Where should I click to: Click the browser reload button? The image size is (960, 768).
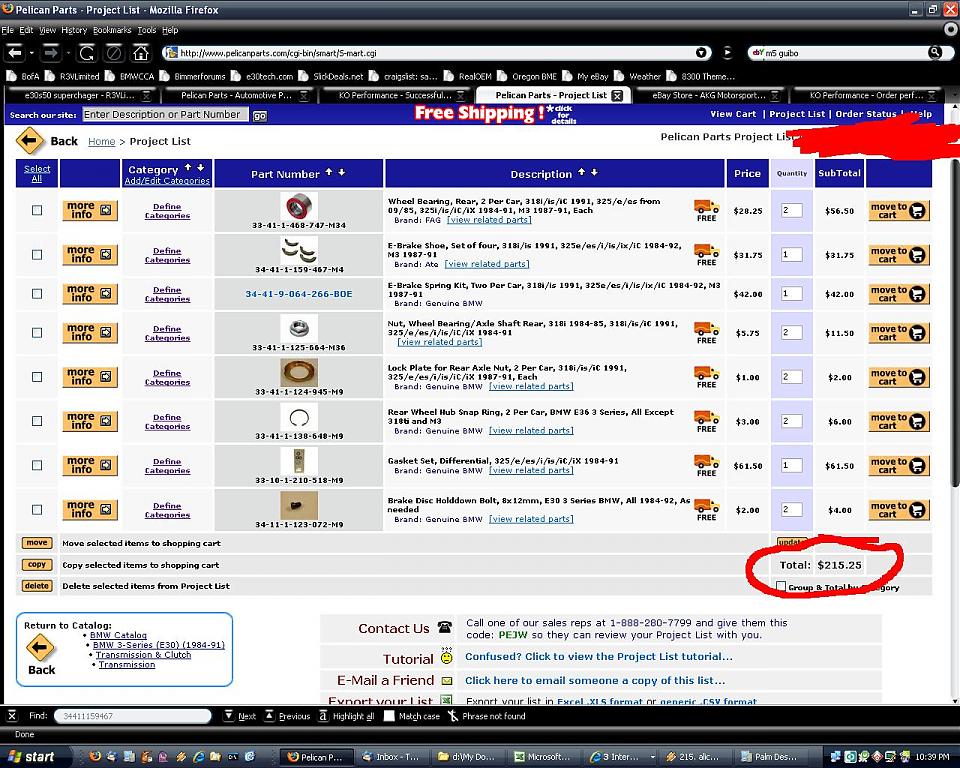pyautogui.click(x=87, y=52)
